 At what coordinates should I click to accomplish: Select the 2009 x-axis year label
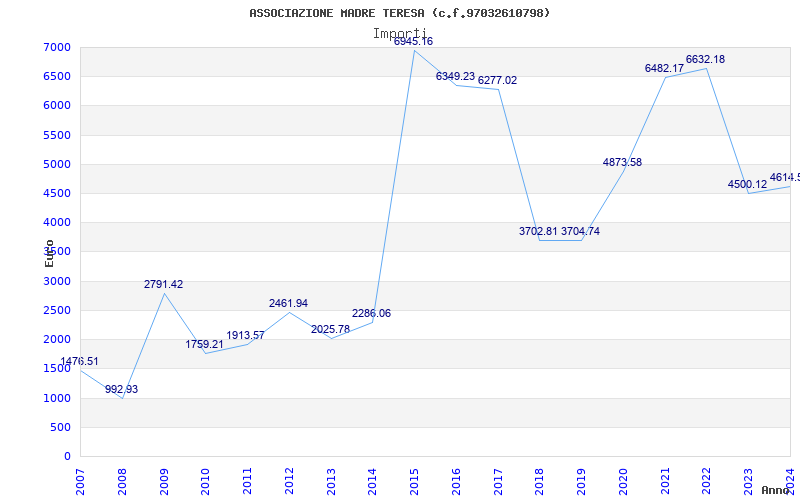(x=164, y=482)
